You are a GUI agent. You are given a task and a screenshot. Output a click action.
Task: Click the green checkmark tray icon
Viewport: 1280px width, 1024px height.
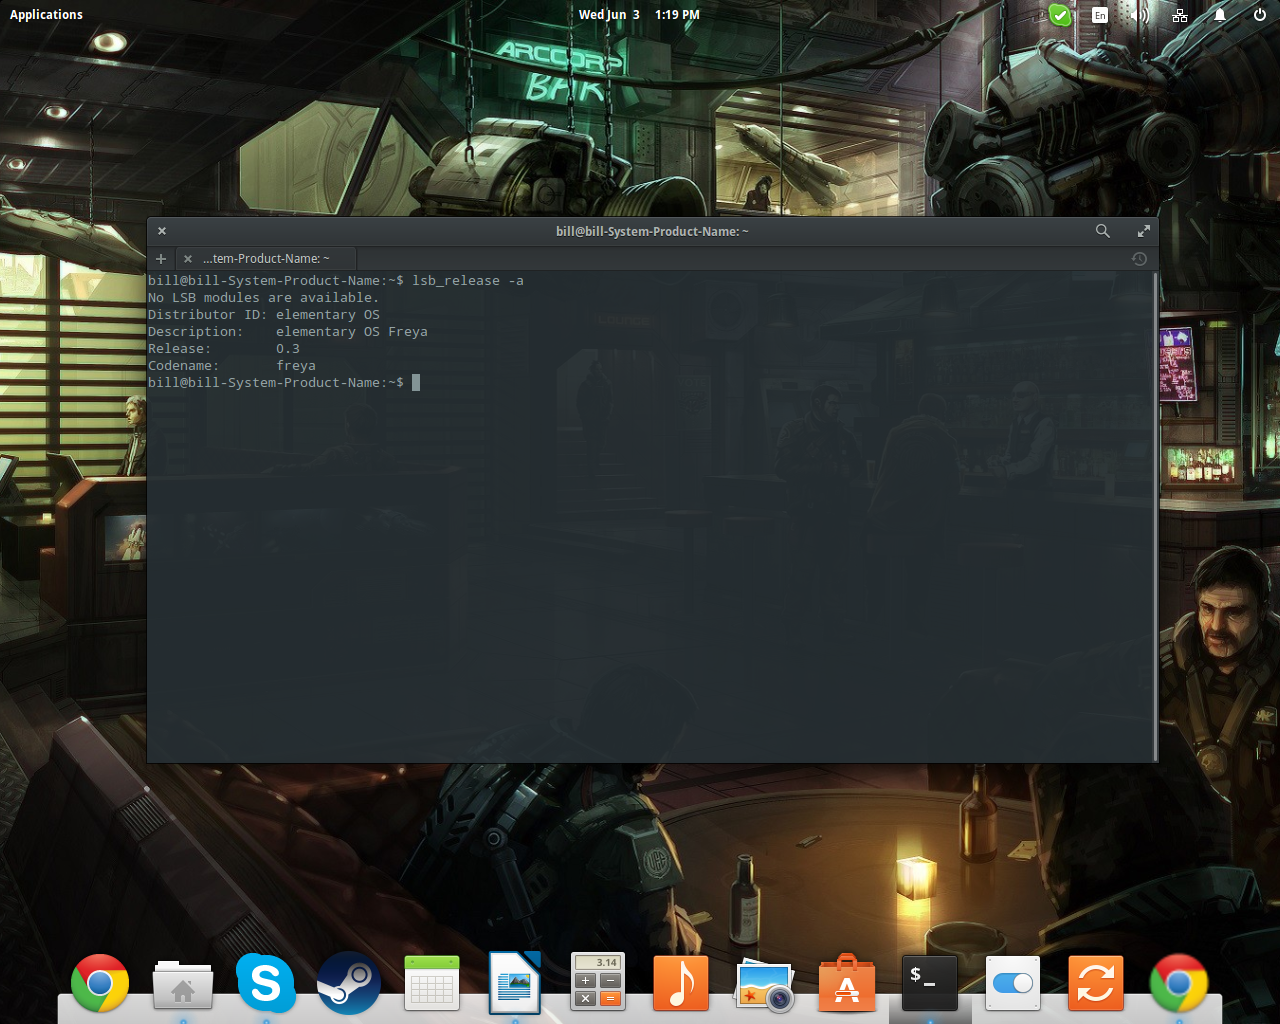[1060, 15]
